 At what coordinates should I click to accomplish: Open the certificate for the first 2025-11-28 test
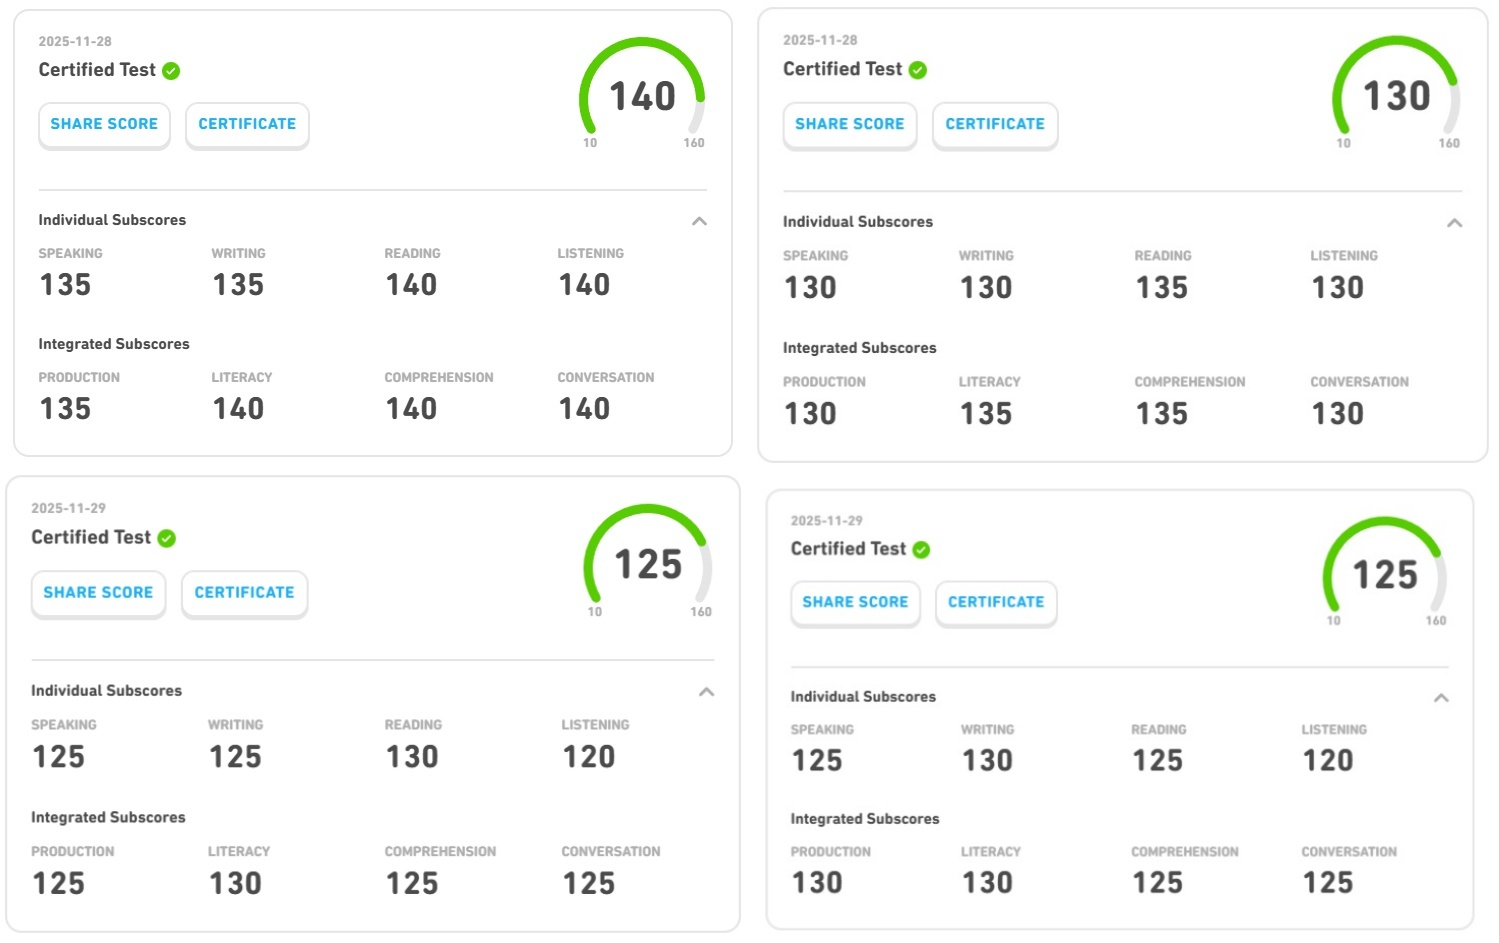coord(247,124)
